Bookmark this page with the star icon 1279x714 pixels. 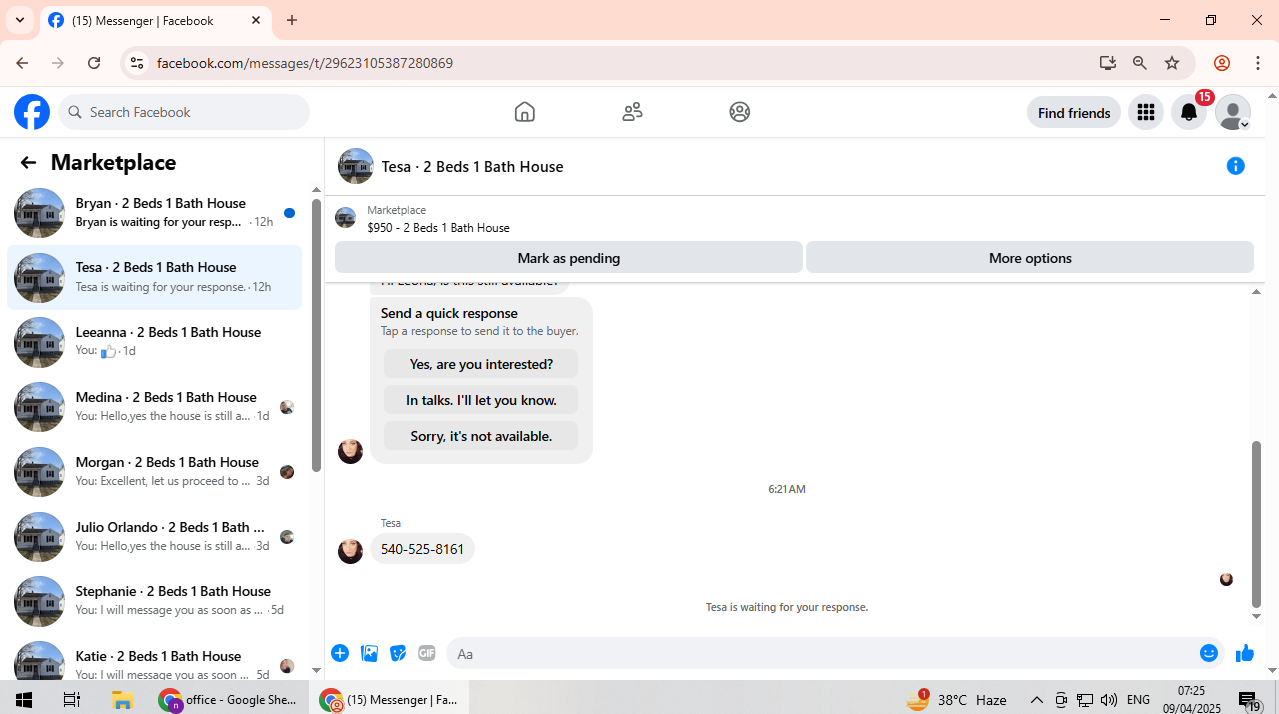(x=1172, y=63)
